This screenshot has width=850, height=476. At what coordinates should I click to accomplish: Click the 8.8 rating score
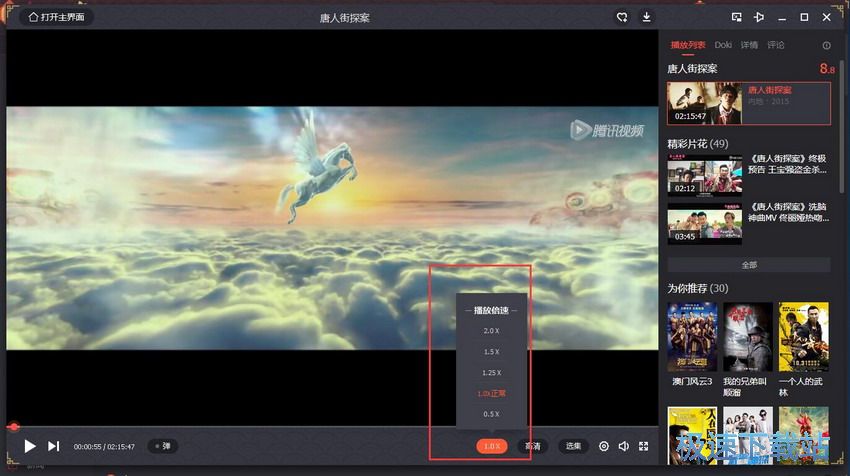(x=827, y=68)
